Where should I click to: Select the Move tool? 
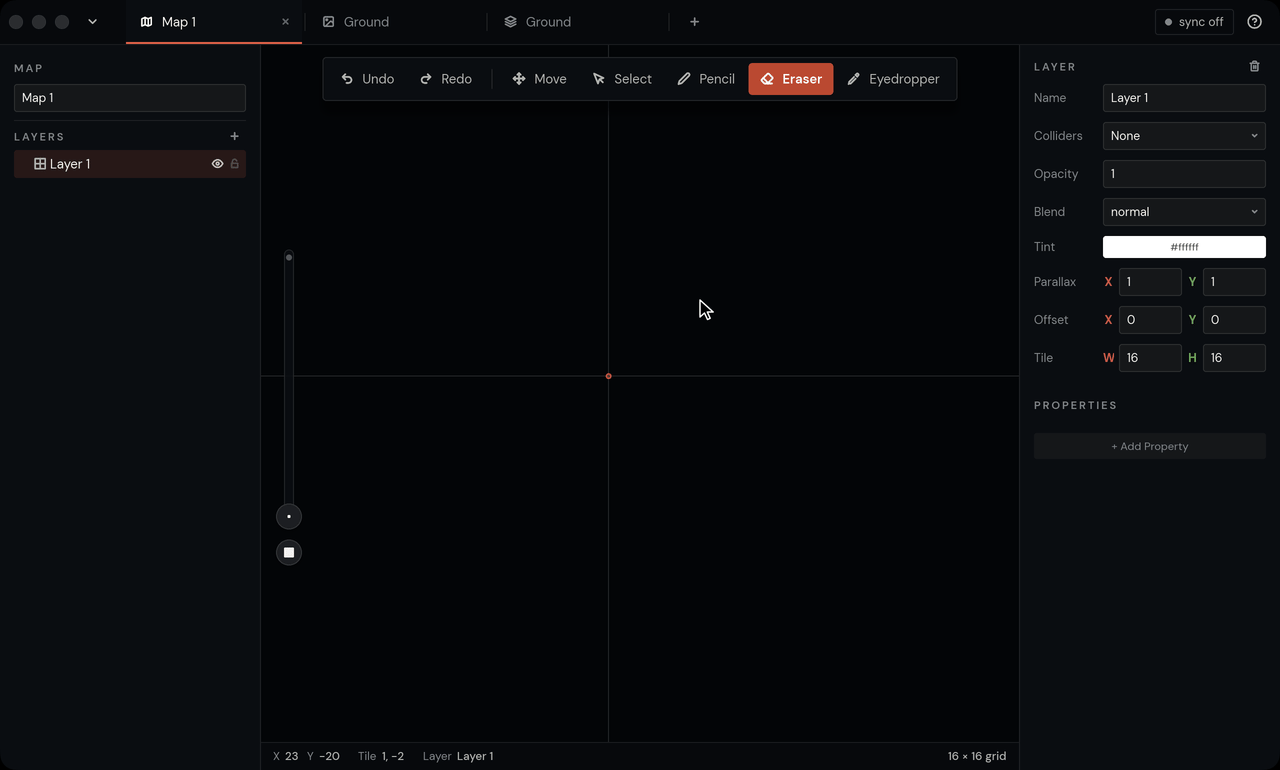(x=539, y=79)
